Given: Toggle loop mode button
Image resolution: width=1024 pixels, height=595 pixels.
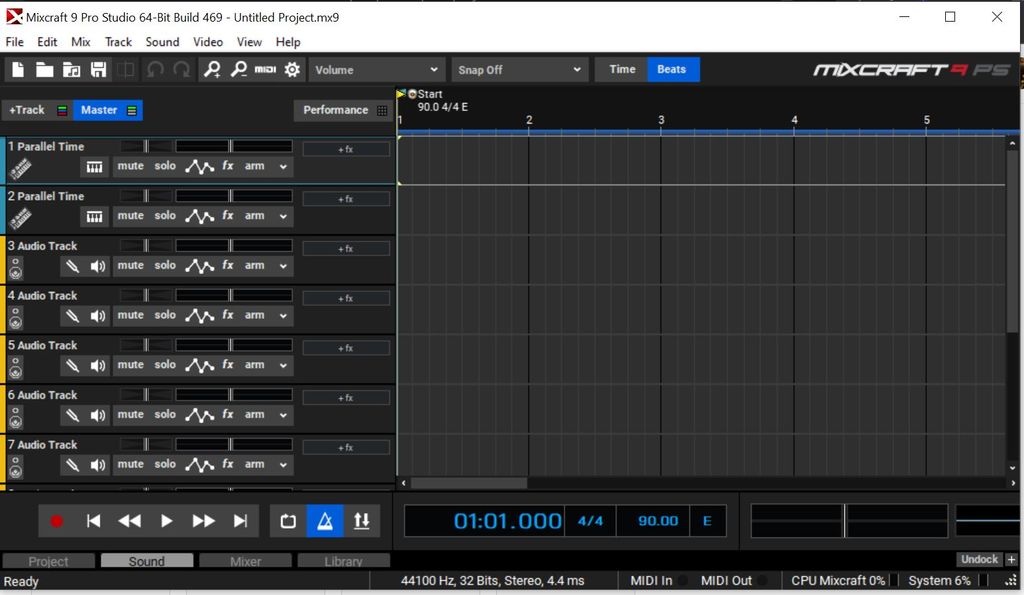Looking at the screenshot, I should coord(288,521).
